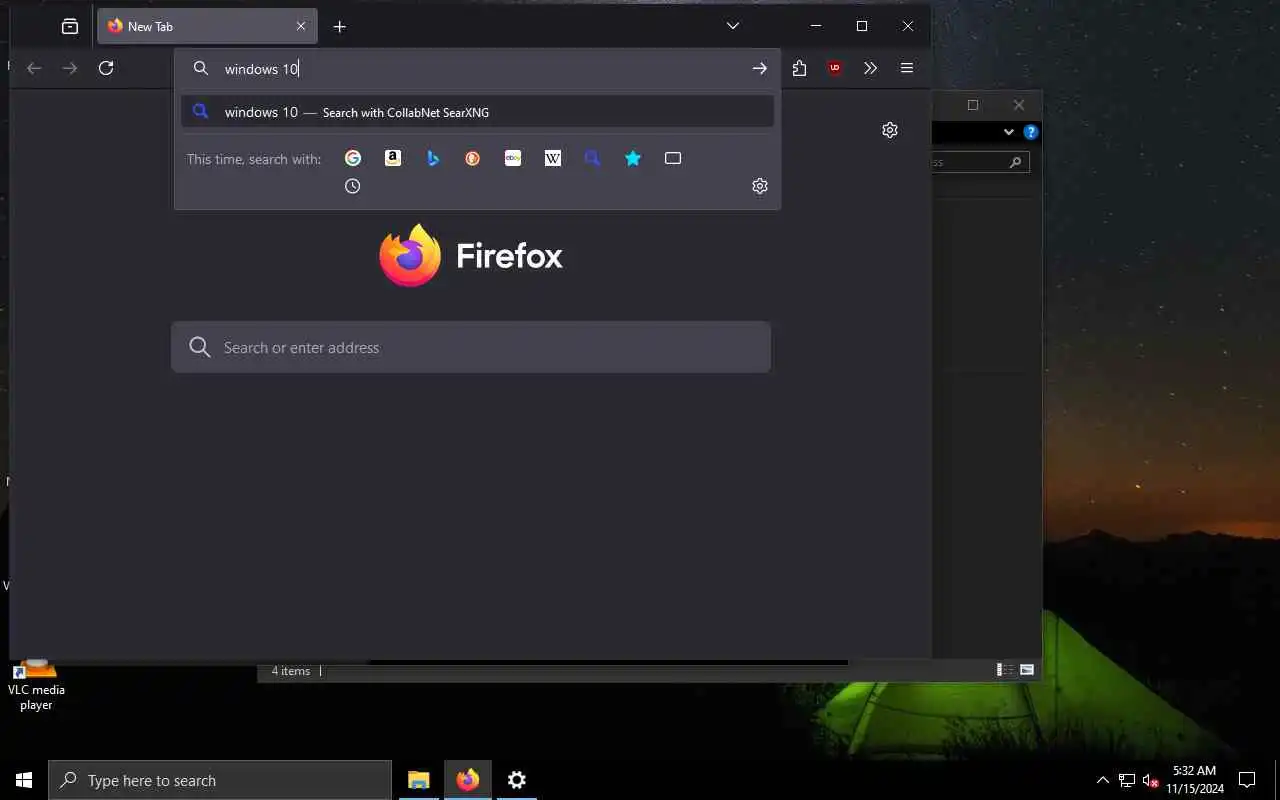Open the Extensions puzzle icon
The width and height of the screenshot is (1280, 800).
tap(799, 68)
